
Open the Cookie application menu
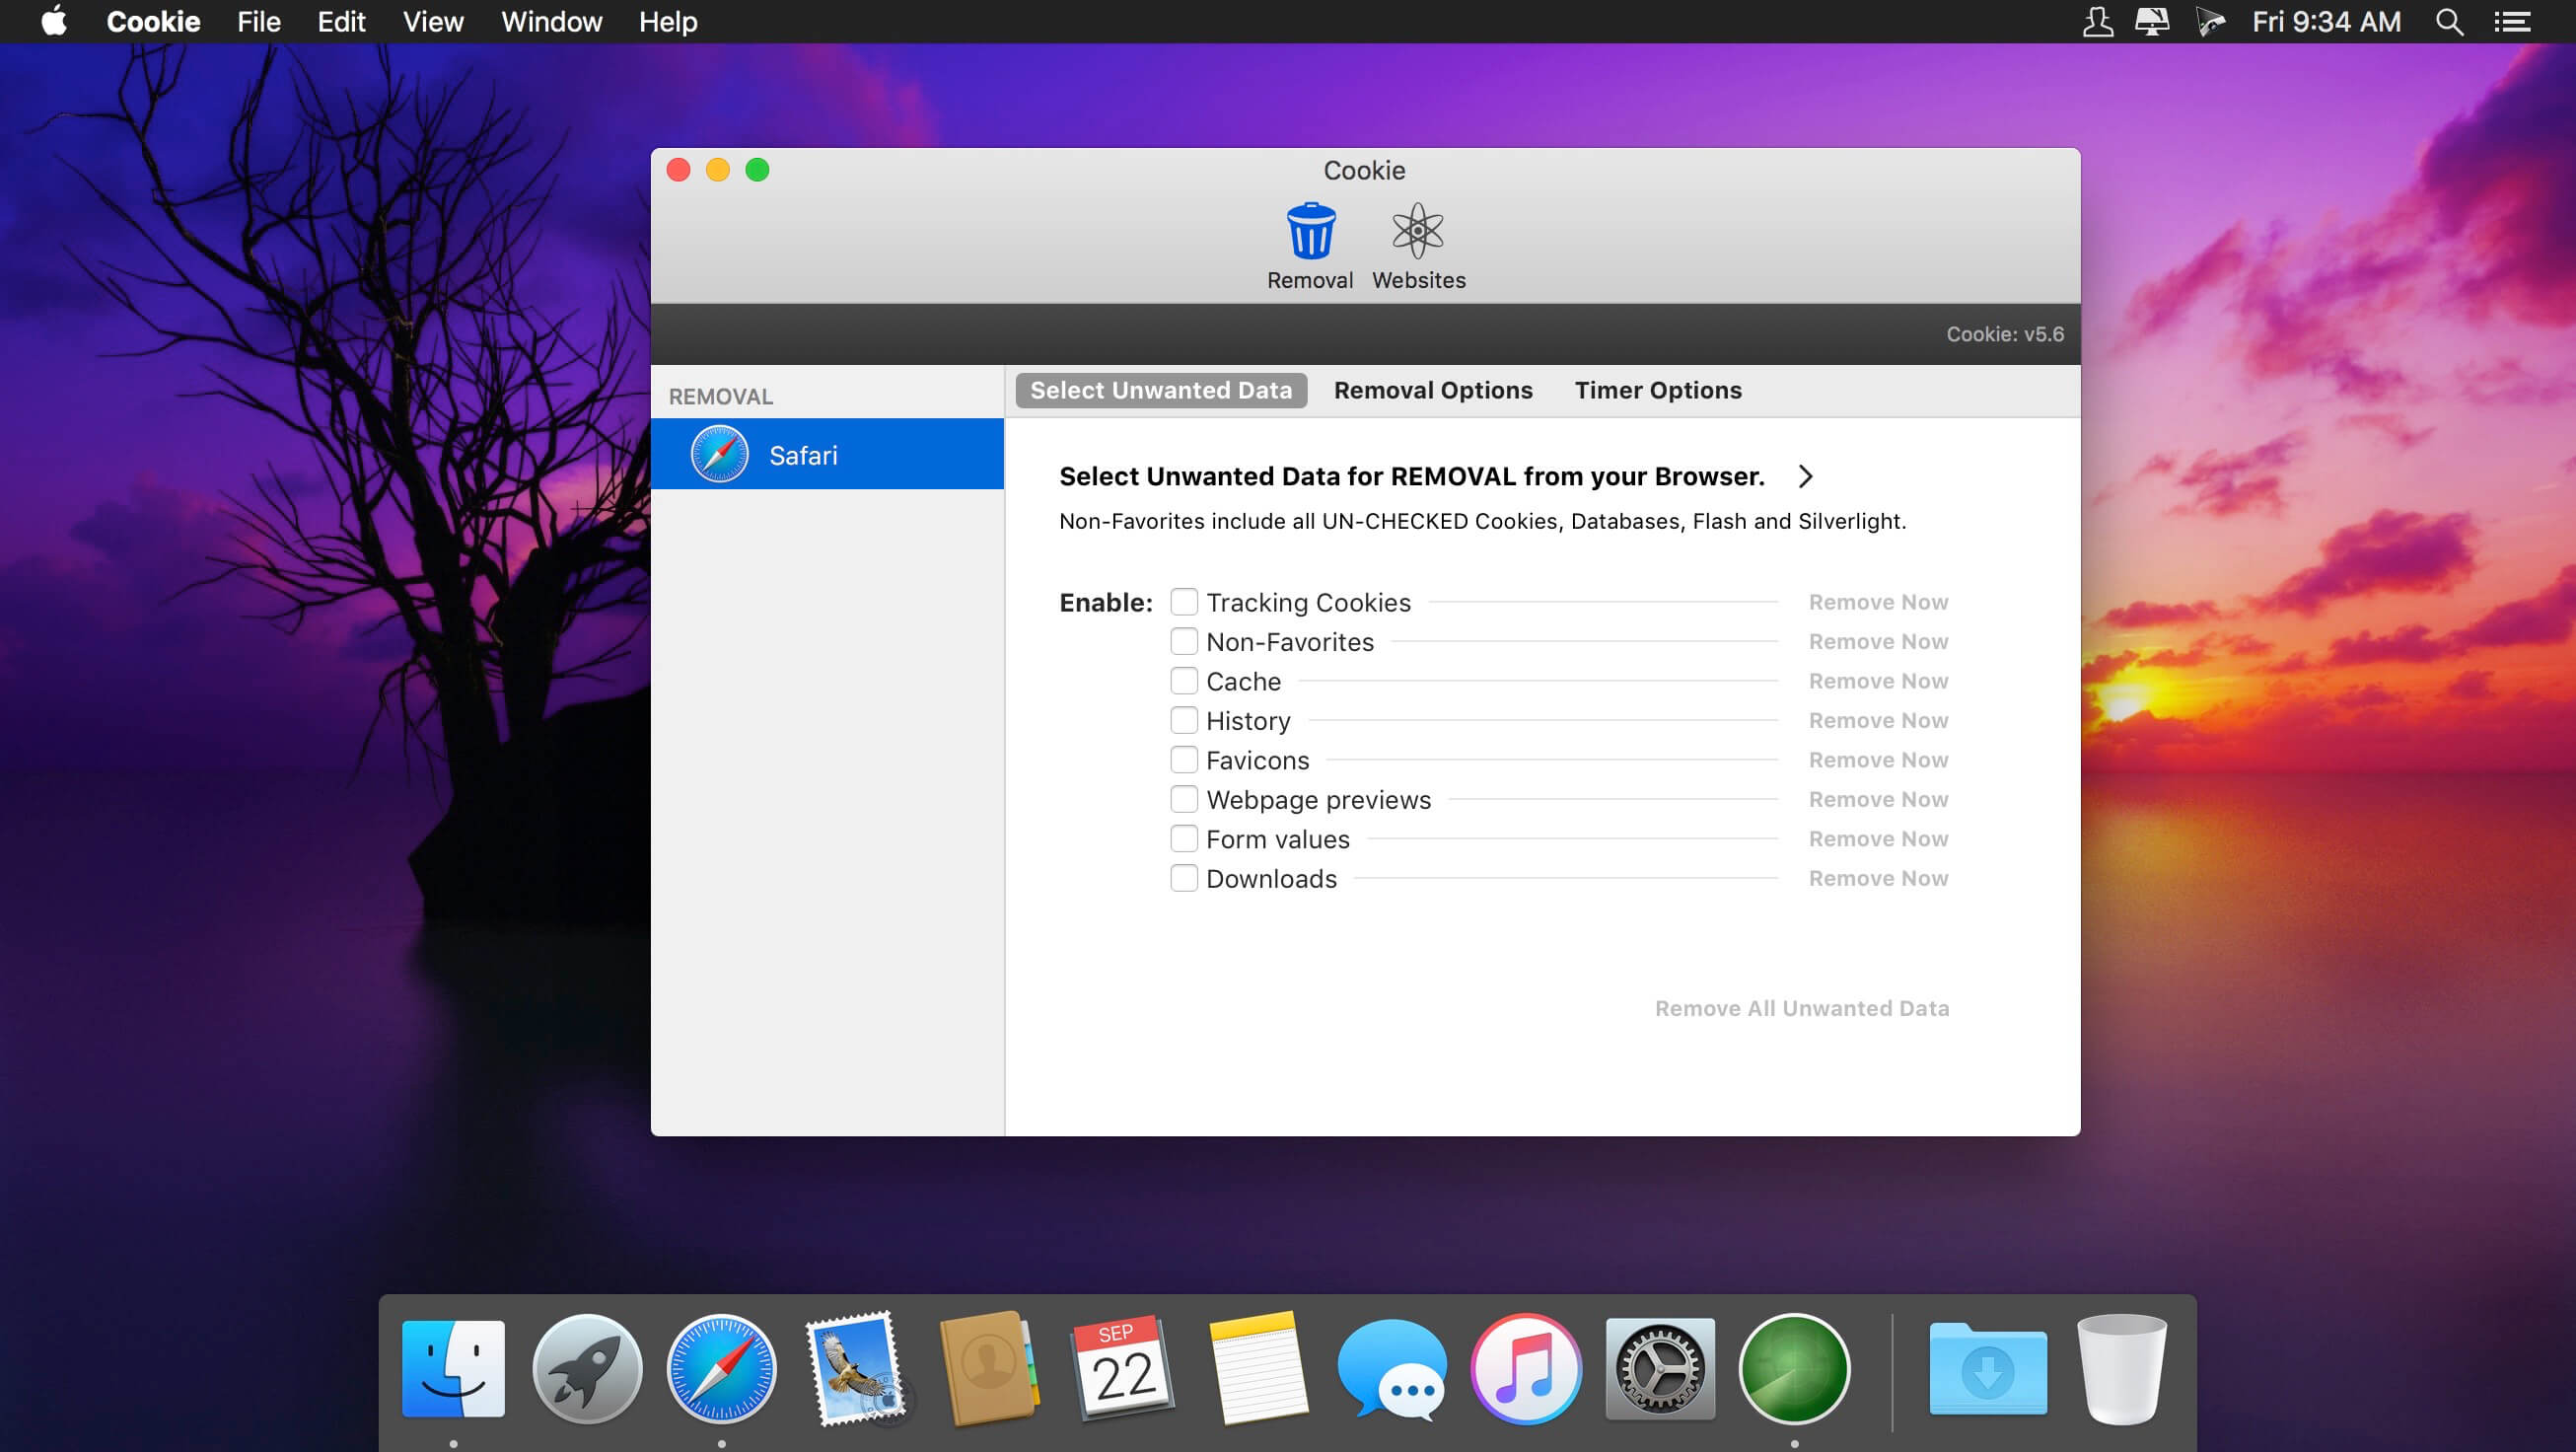coord(153,21)
